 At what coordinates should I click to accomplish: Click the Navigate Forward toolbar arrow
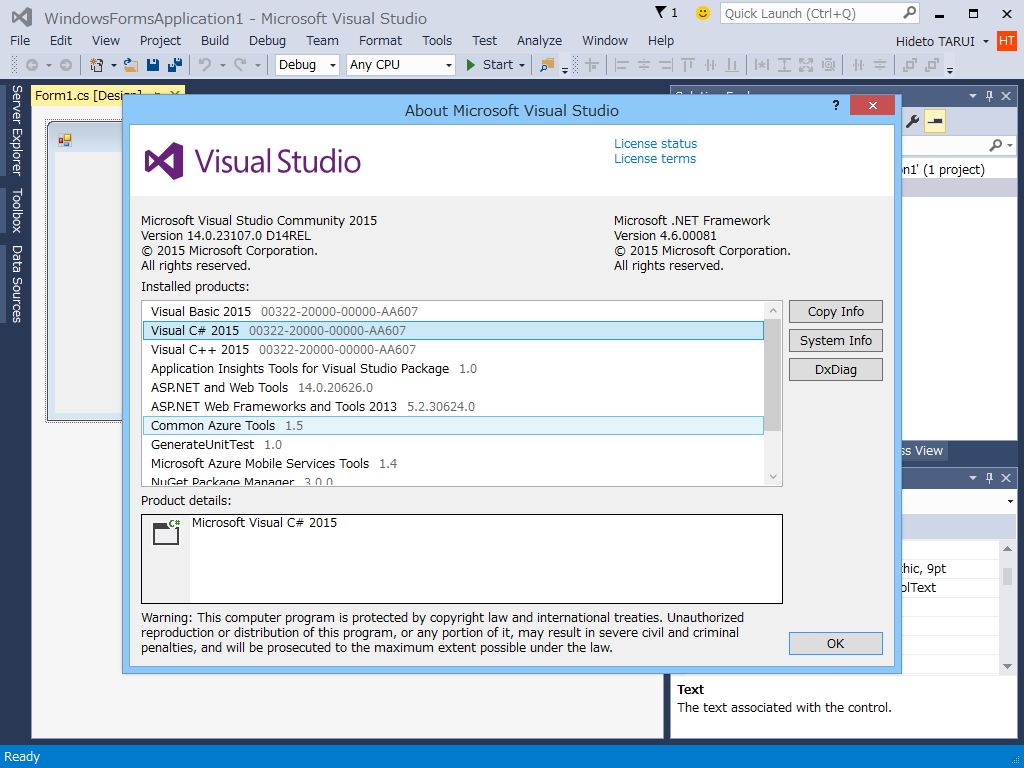[66, 65]
